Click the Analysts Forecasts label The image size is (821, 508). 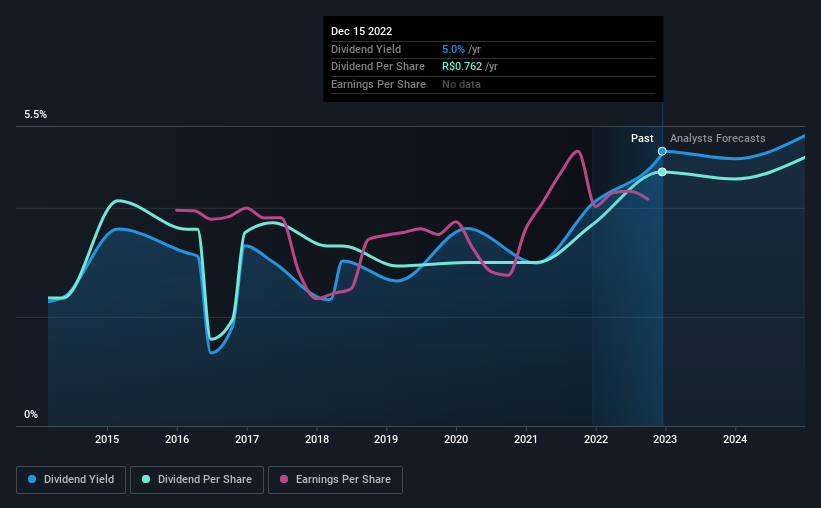click(717, 138)
